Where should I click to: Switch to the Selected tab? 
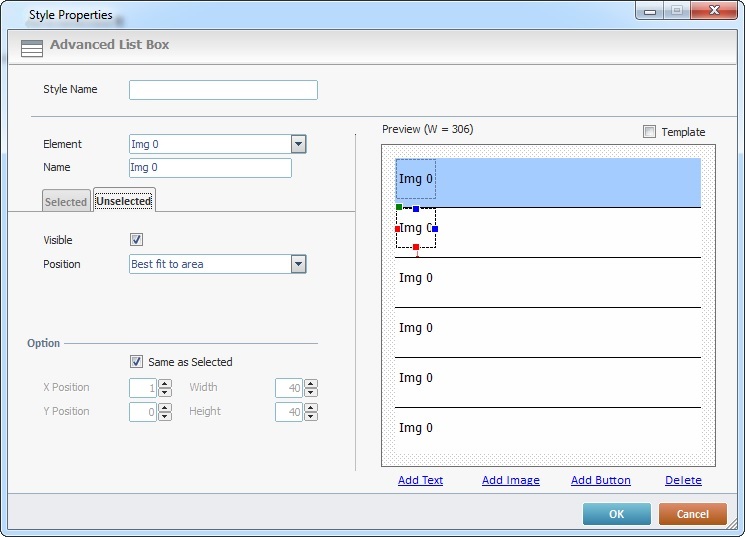pos(66,201)
